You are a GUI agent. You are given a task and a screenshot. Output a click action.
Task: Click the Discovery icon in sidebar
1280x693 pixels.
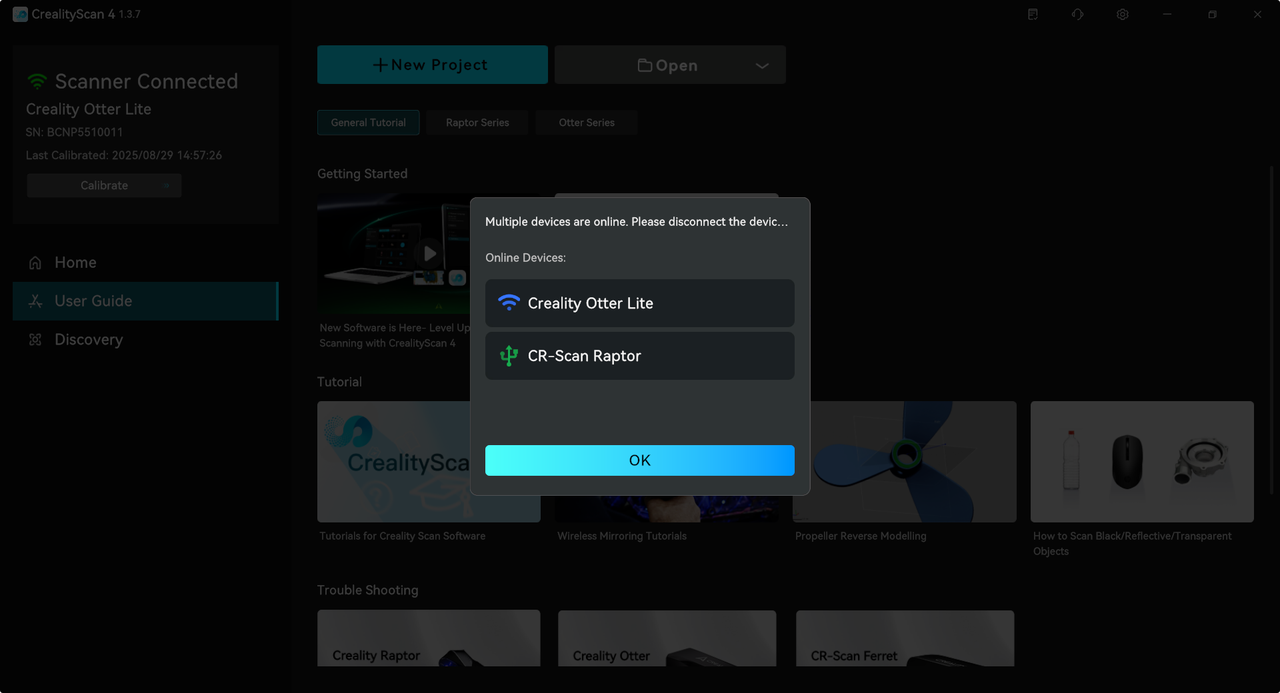click(x=35, y=340)
